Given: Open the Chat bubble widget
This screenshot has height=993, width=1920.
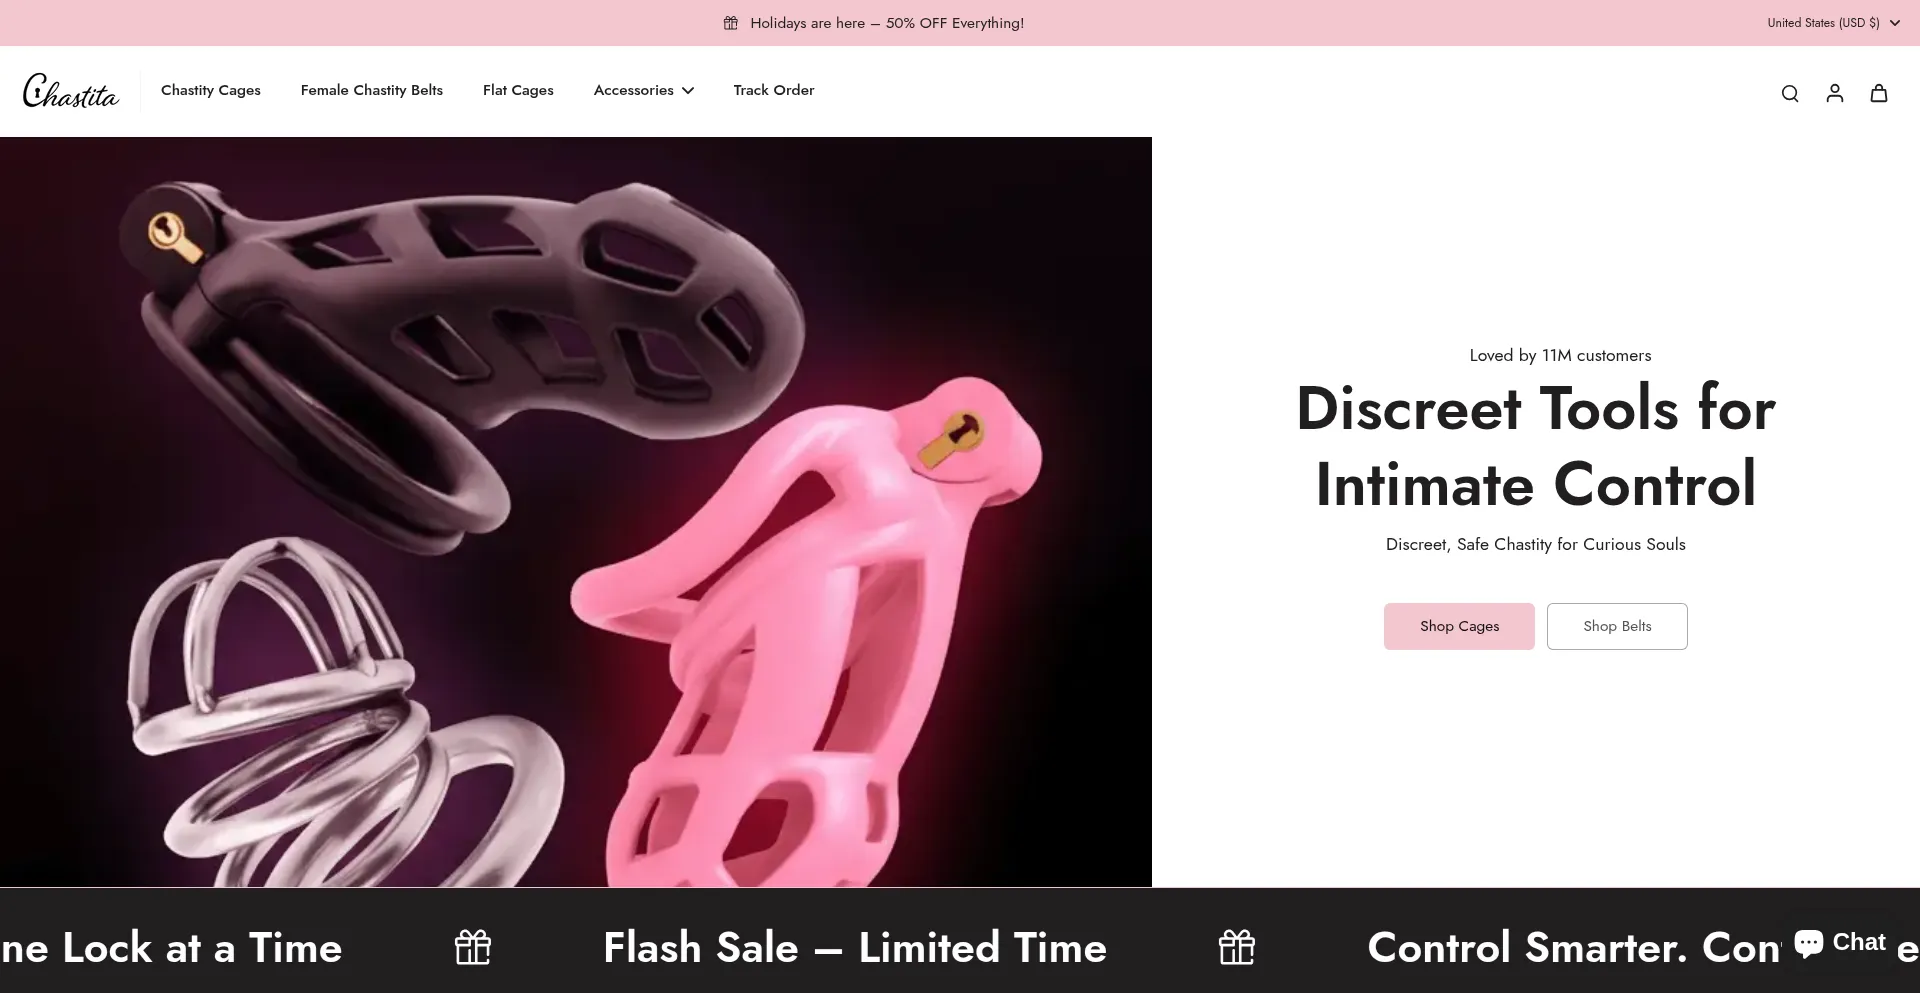Looking at the screenshot, I should coord(1839,942).
